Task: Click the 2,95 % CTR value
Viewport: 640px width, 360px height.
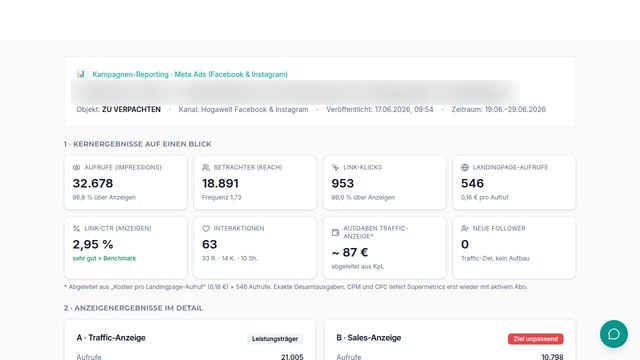Action: 93,244
